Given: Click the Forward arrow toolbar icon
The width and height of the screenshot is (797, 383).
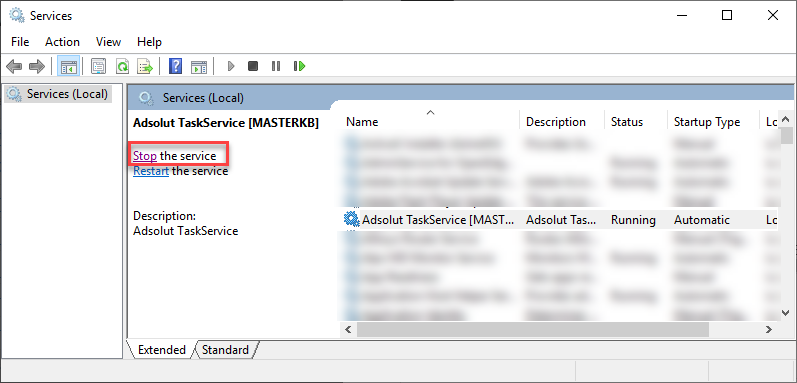Looking at the screenshot, I should (x=37, y=66).
